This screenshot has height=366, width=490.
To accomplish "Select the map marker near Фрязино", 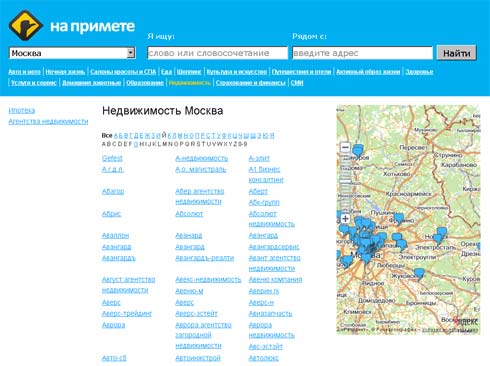I will tap(399, 219).
